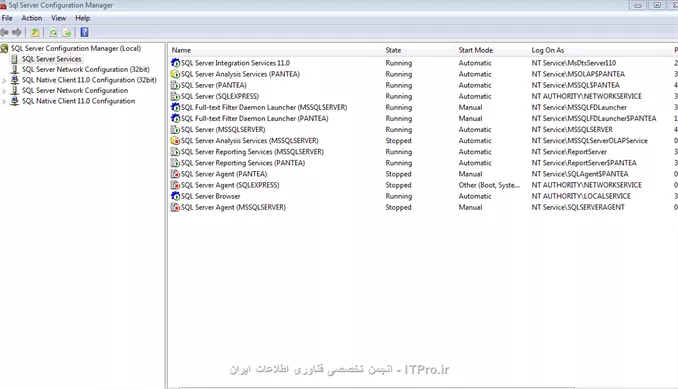Viewport: 678px width, 389px height.
Task: Sort by the State column header
Action: pyautogui.click(x=419, y=50)
